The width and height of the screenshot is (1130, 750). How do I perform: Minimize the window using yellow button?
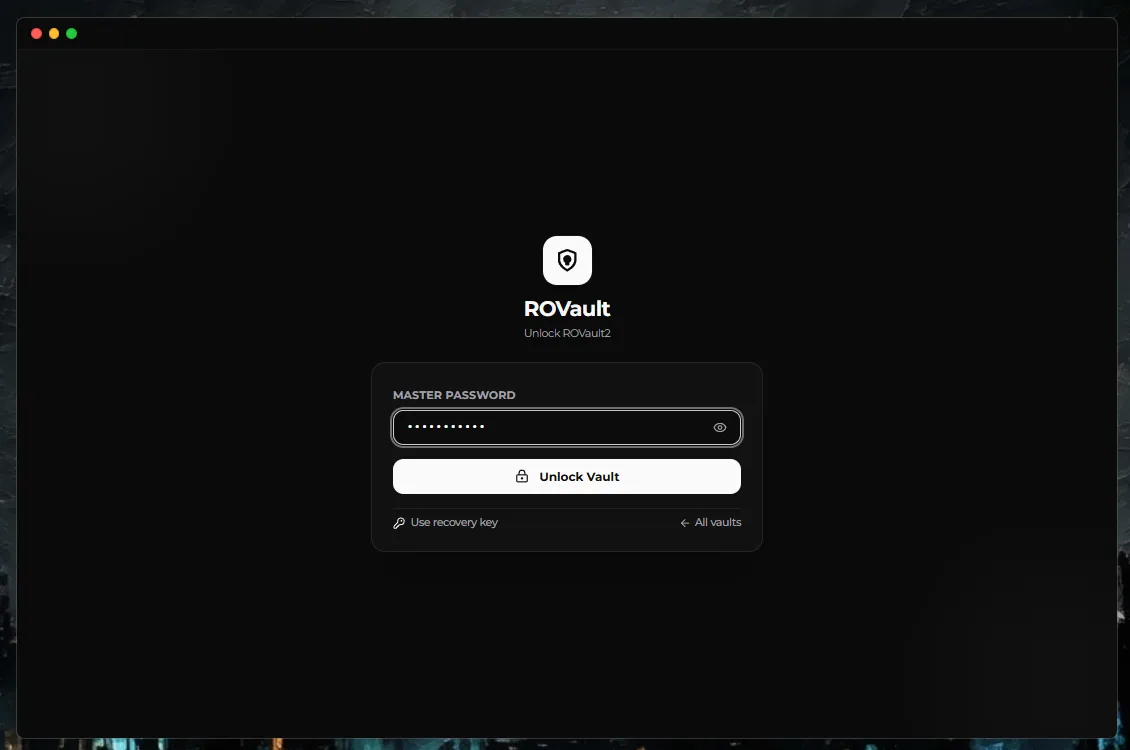[54, 33]
